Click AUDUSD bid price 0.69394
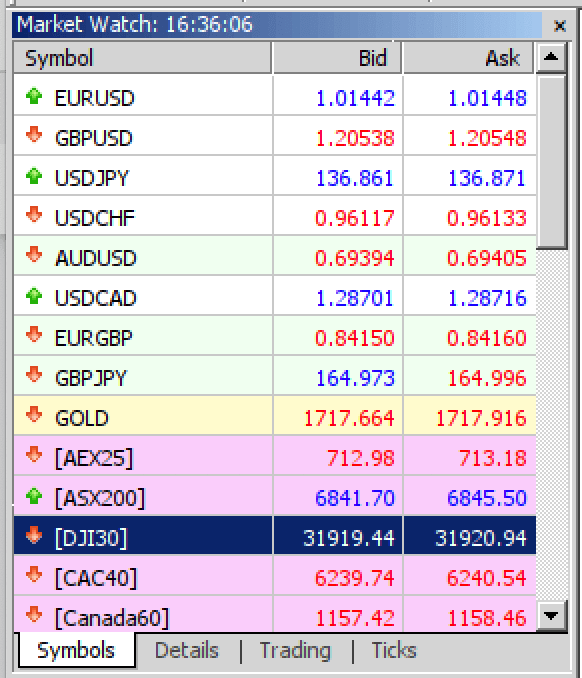 (355, 258)
